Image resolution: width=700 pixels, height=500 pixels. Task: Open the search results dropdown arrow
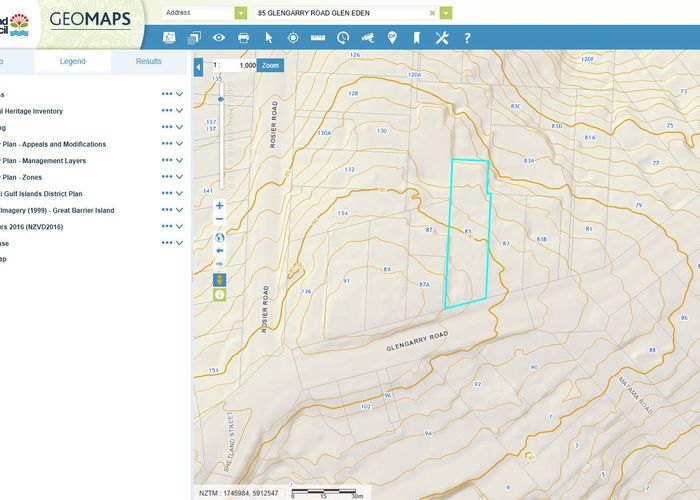coord(446,13)
